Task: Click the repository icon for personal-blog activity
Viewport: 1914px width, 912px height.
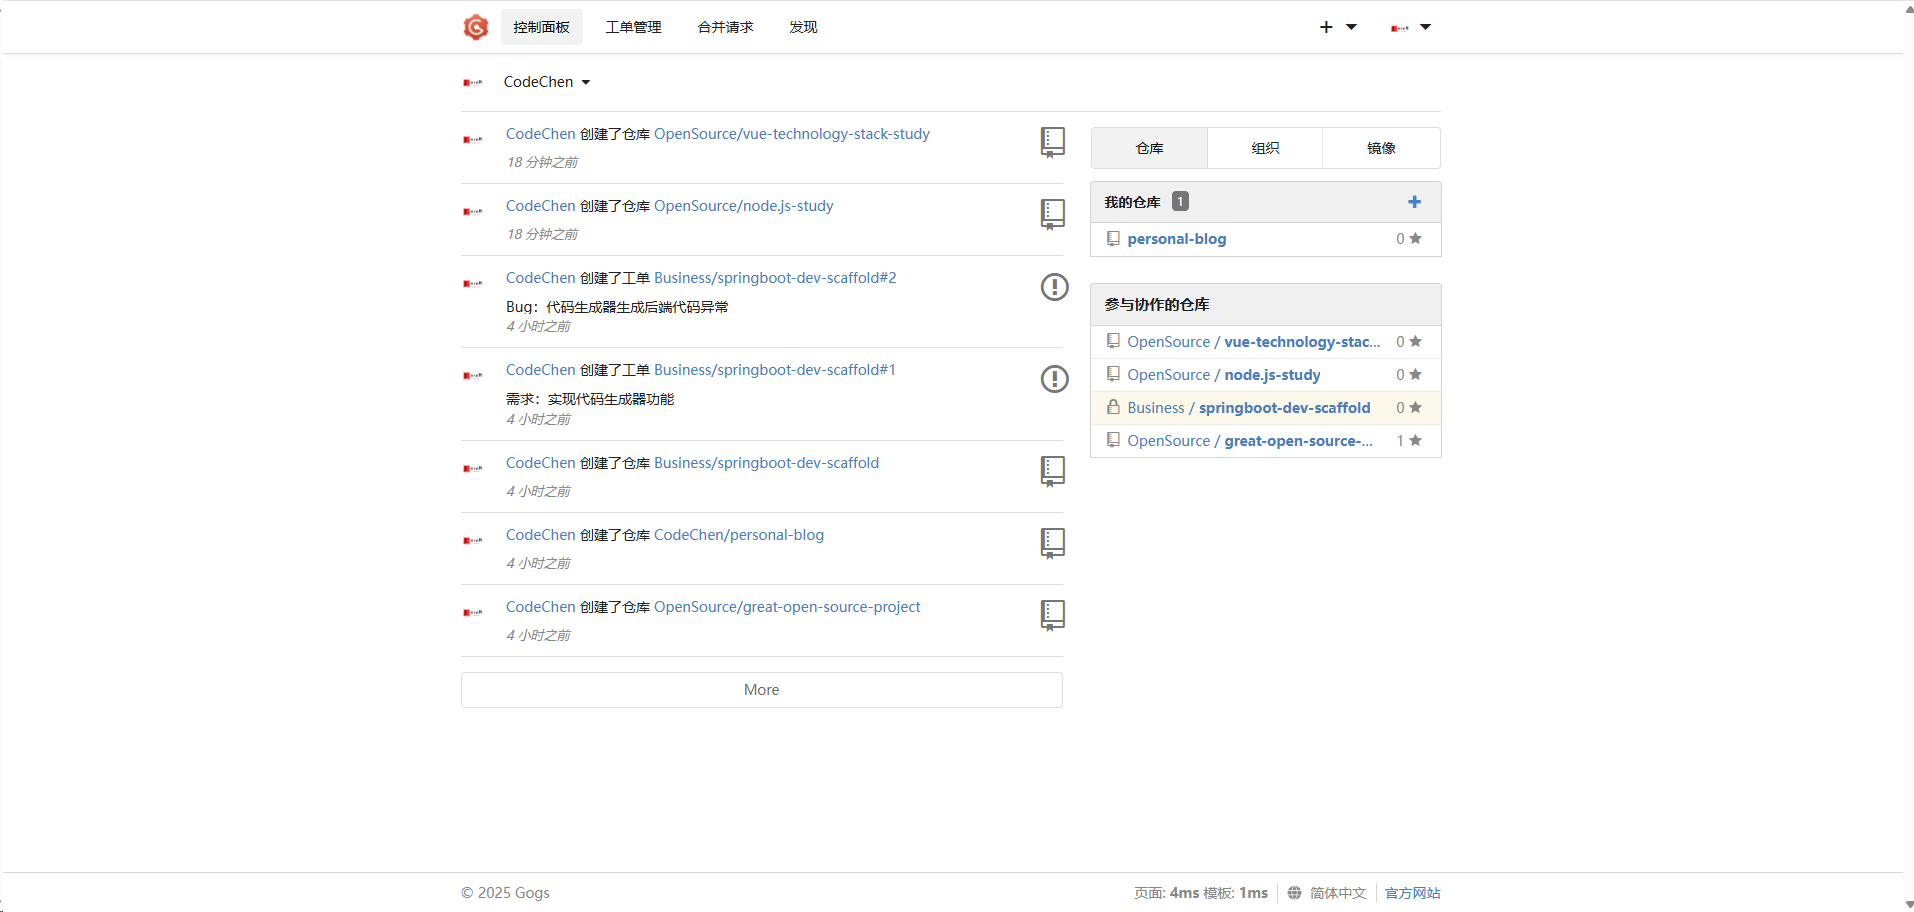Action: pos(1052,543)
